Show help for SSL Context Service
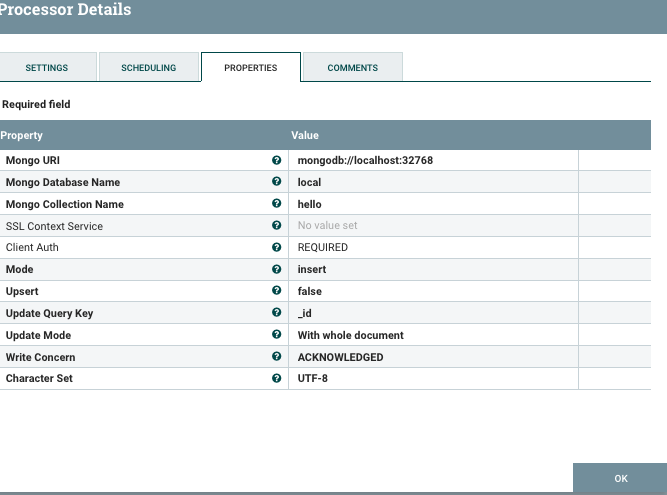 (276, 226)
